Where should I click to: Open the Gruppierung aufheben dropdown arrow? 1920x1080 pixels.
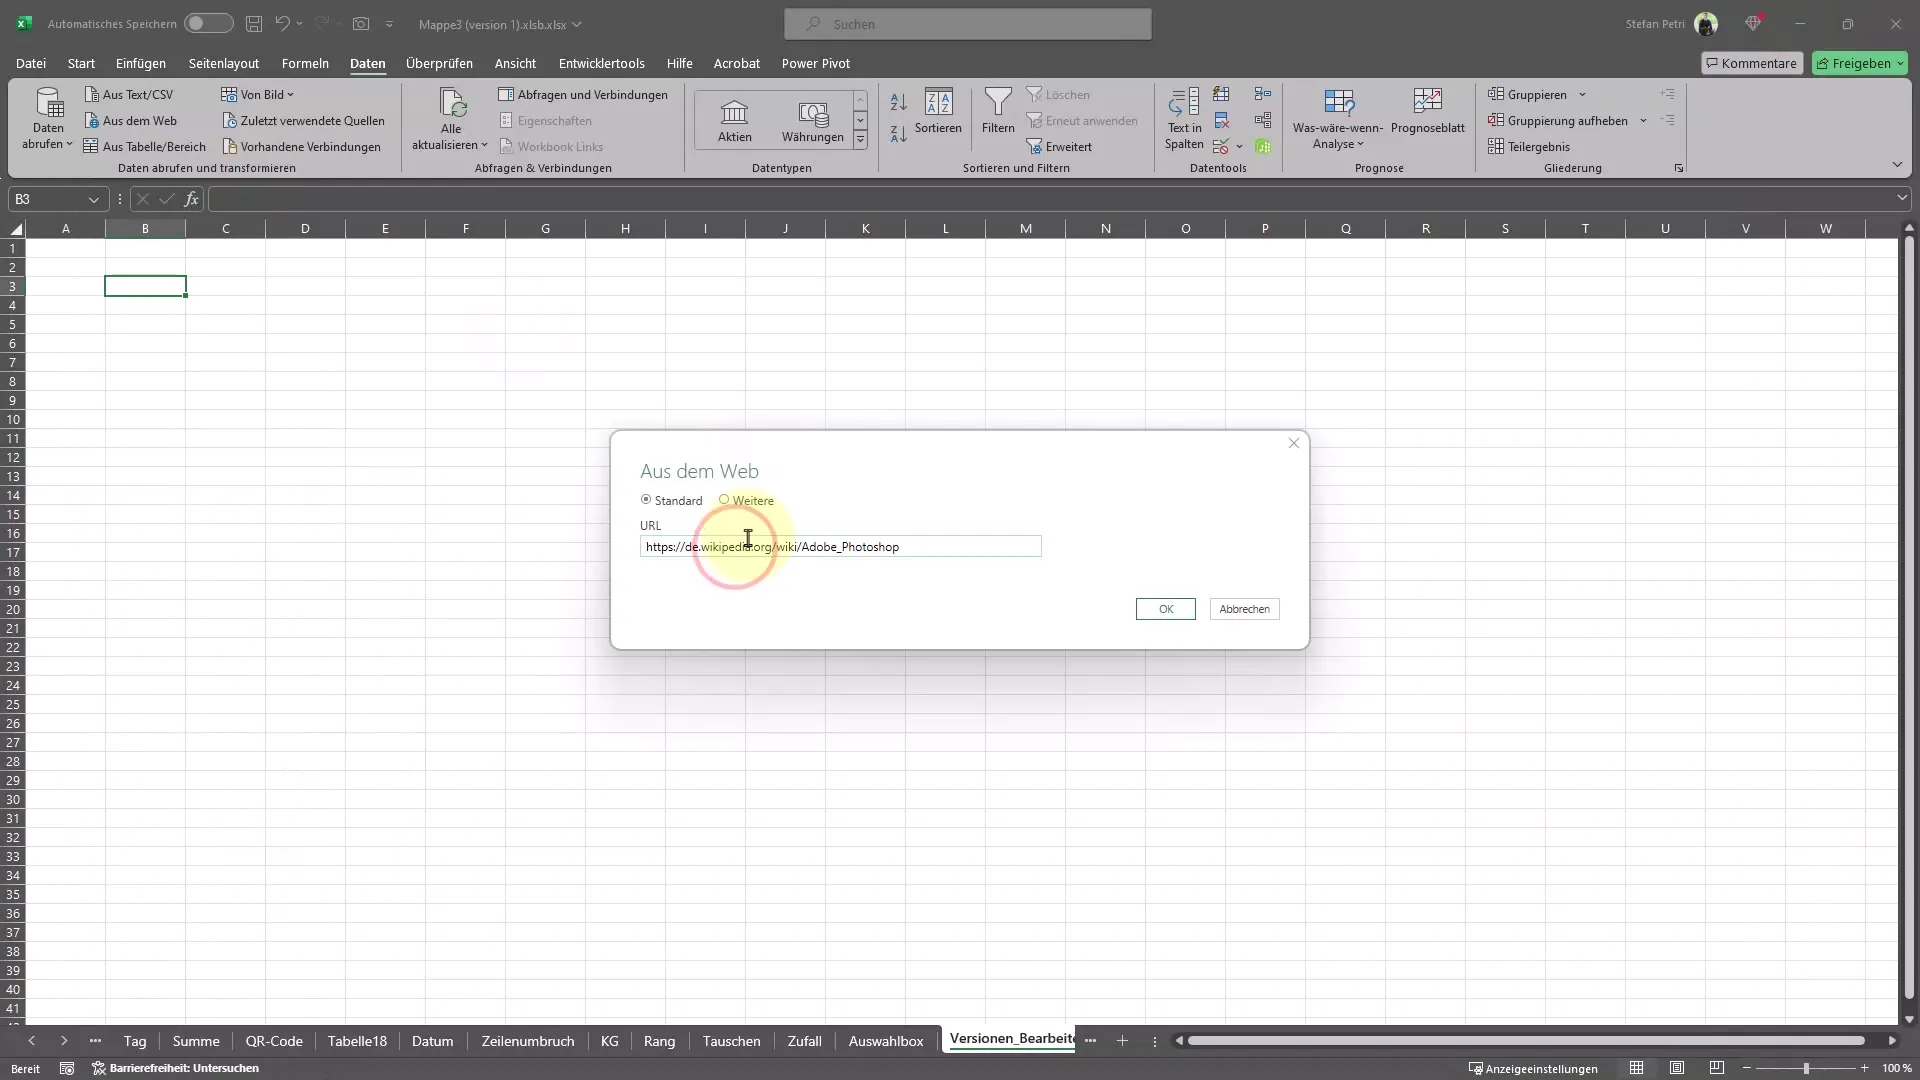click(x=1643, y=120)
